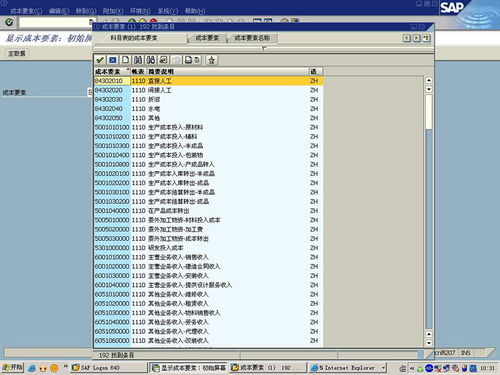Select row 6051060000 其他业务收入-改装收入
Screen dimensions: 500x375
(208, 341)
